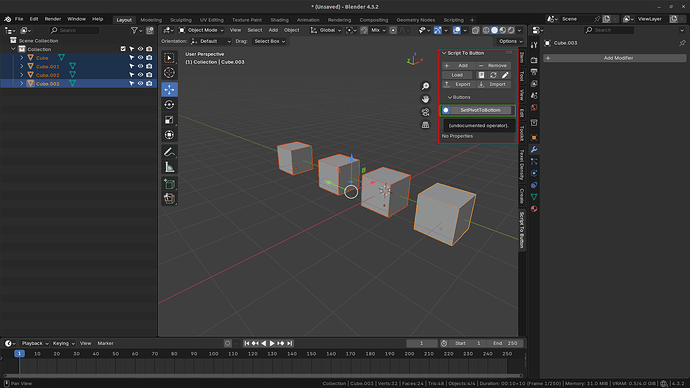
Task: Open the Modifiers wrench properties tab
Action: click(534, 150)
